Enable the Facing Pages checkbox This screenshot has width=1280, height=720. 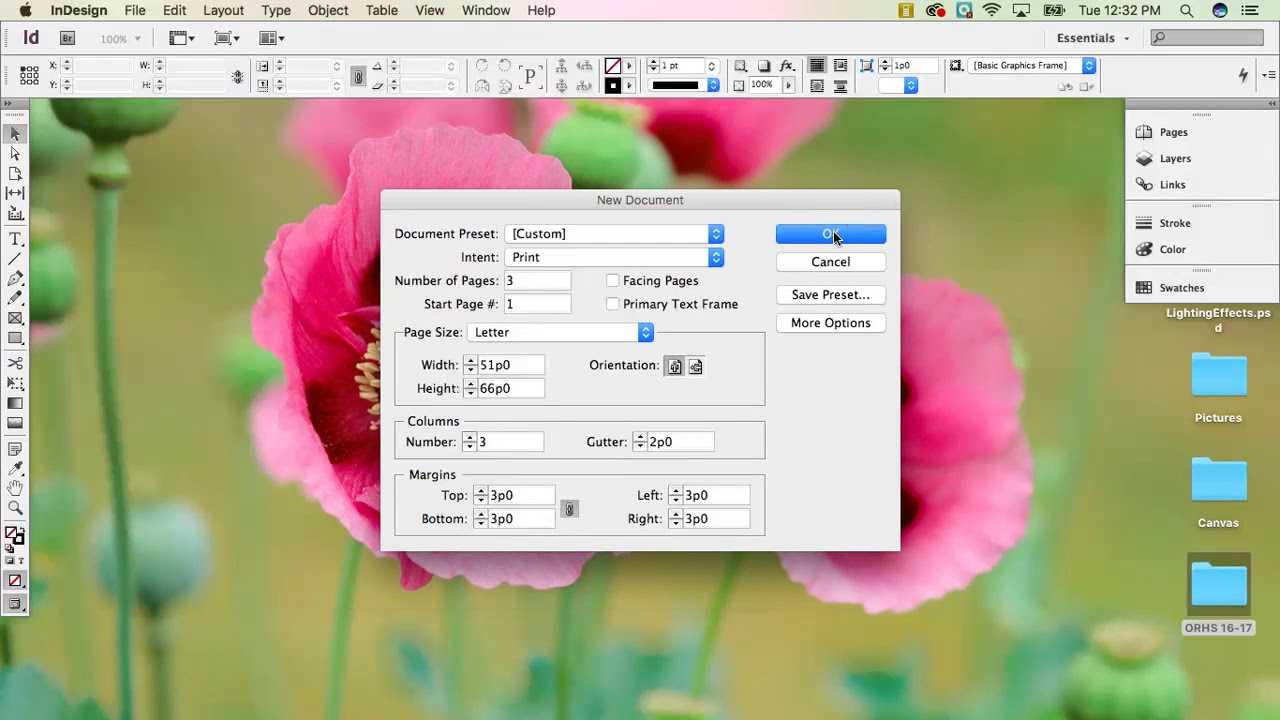pos(613,281)
